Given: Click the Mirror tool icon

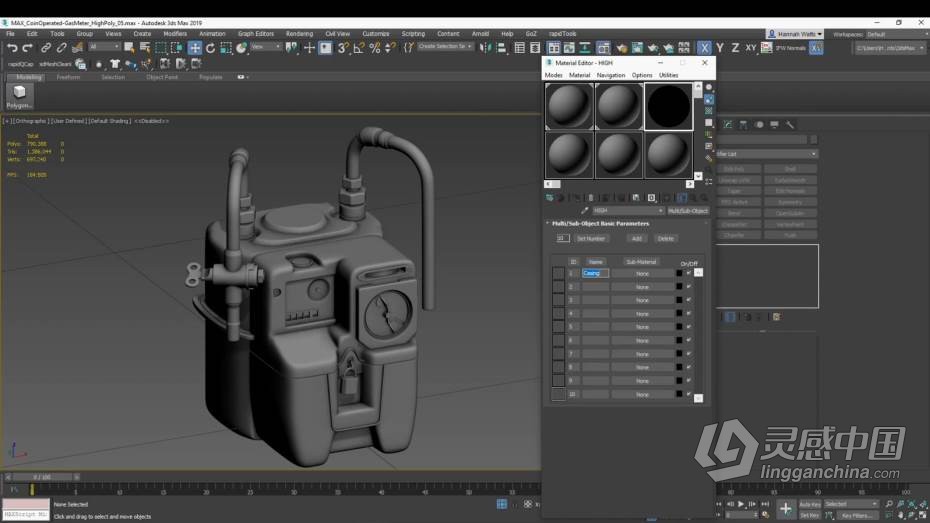Looking at the screenshot, I should [x=485, y=48].
